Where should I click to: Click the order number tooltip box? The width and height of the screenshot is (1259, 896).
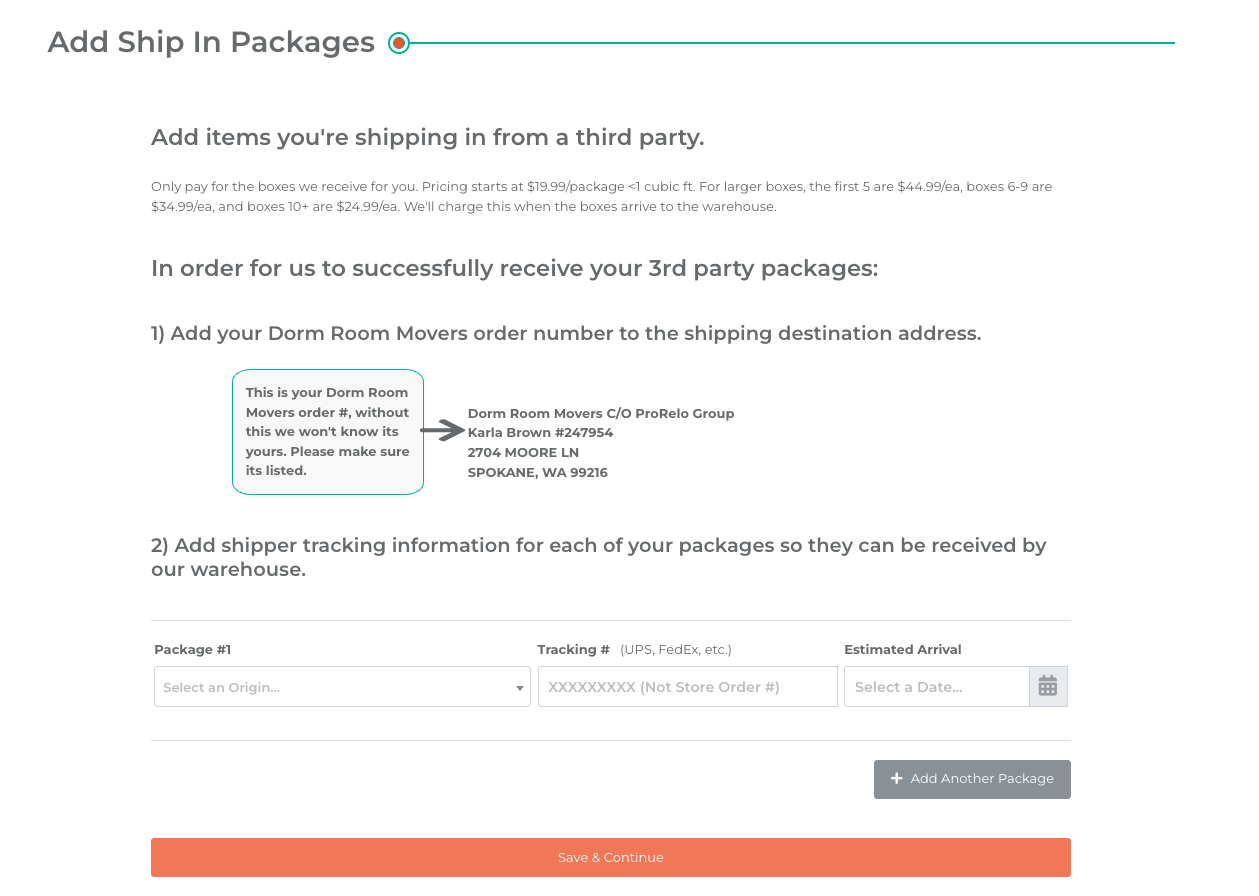click(x=328, y=432)
